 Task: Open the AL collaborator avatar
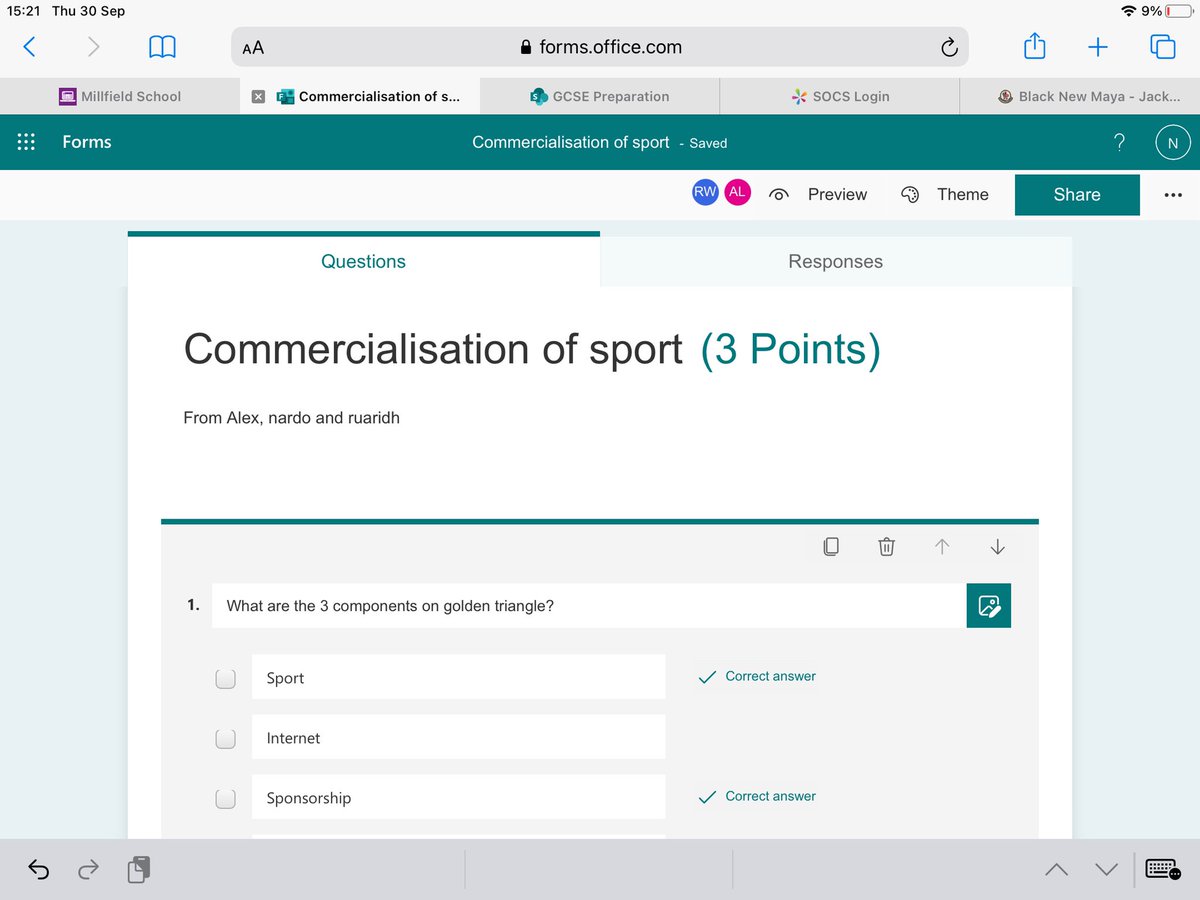coord(737,193)
